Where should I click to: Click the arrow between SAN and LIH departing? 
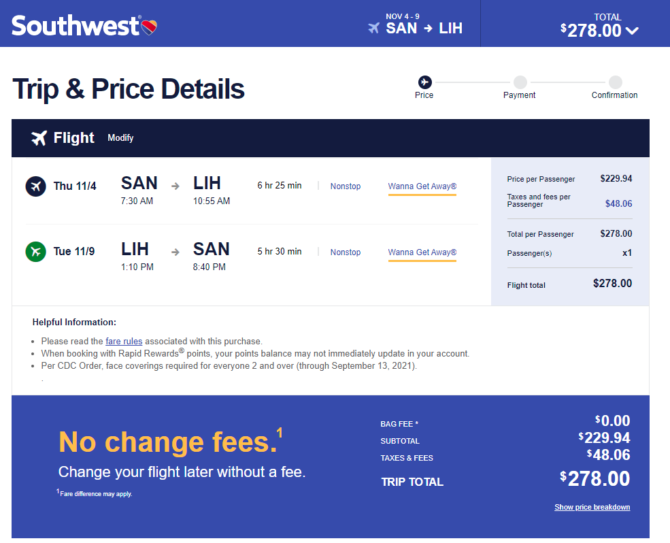pos(175,186)
